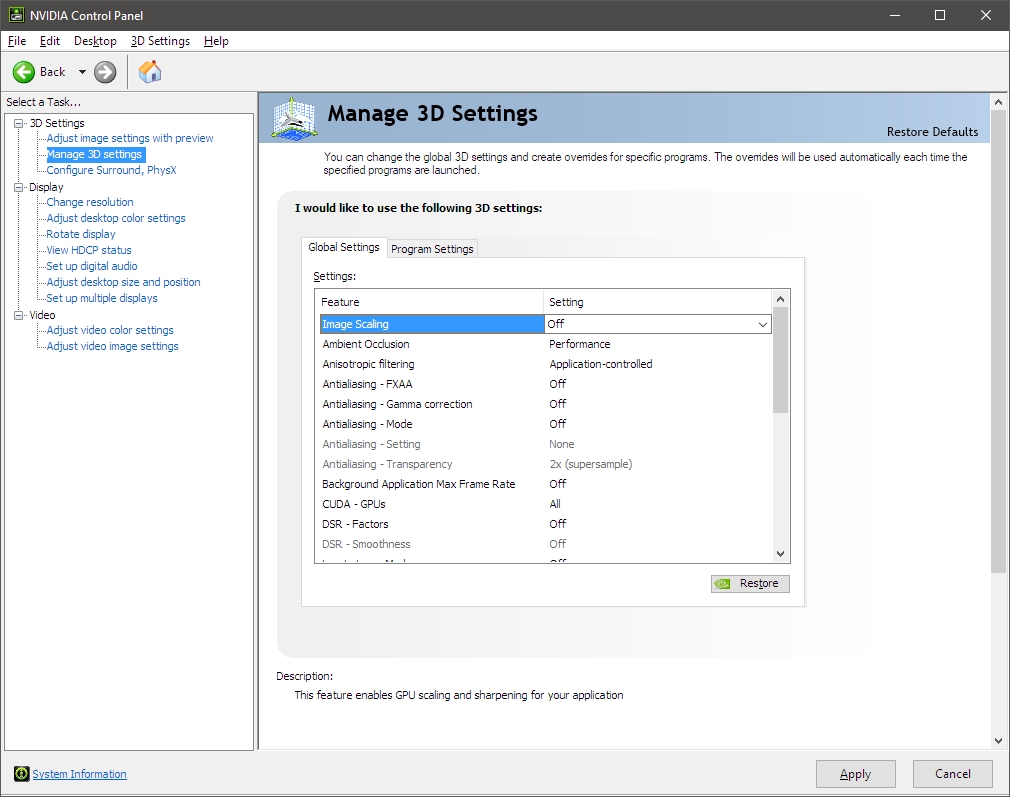This screenshot has height=797, width=1010.
Task: Click Restore Defaults link
Action: click(x=932, y=132)
